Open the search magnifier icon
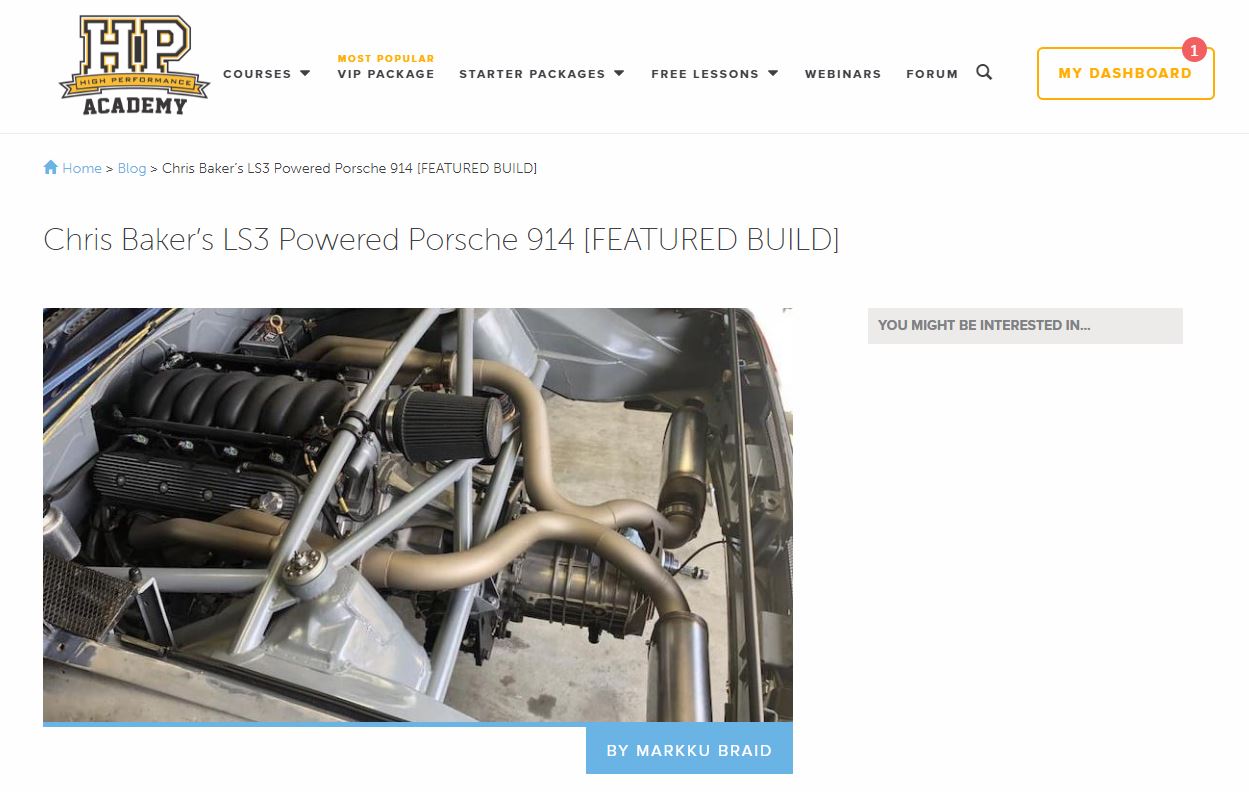Image resolution: width=1249 pixels, height=792 pixels. coord(984,72)
